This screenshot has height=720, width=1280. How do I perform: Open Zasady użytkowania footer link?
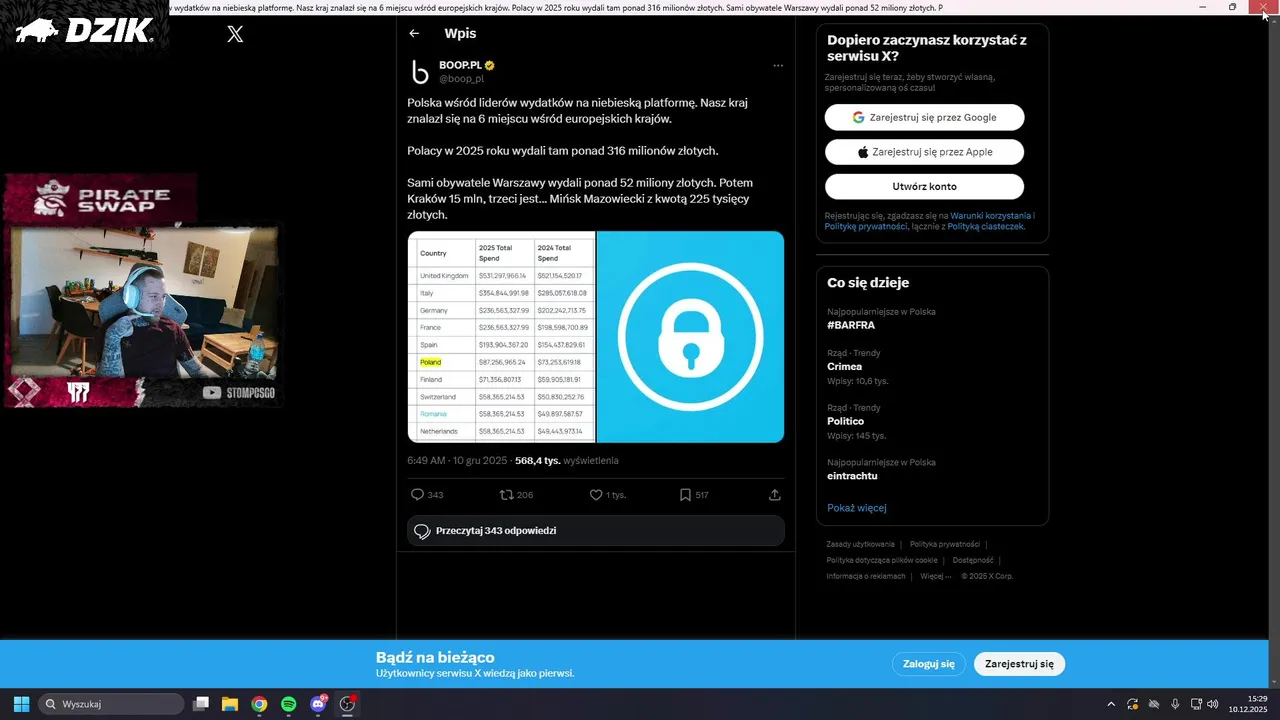(x=860, y=544)
